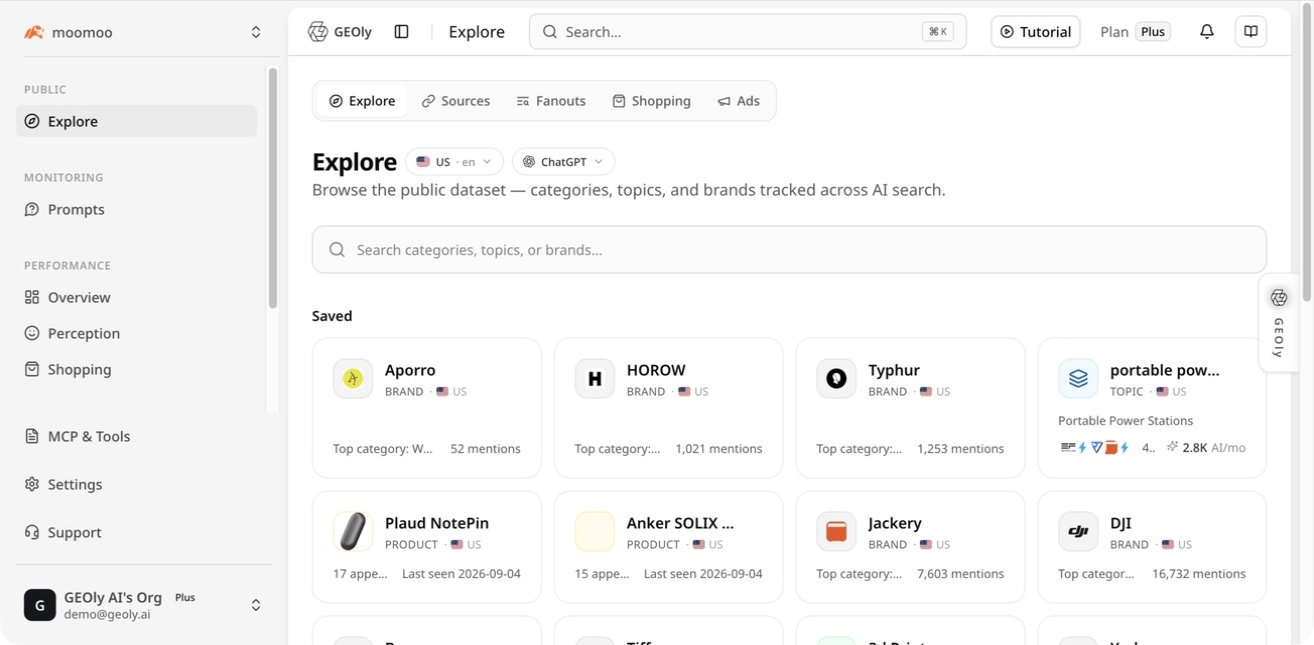
Task: Open notifications bell
Action: [x=1207, y=32]
